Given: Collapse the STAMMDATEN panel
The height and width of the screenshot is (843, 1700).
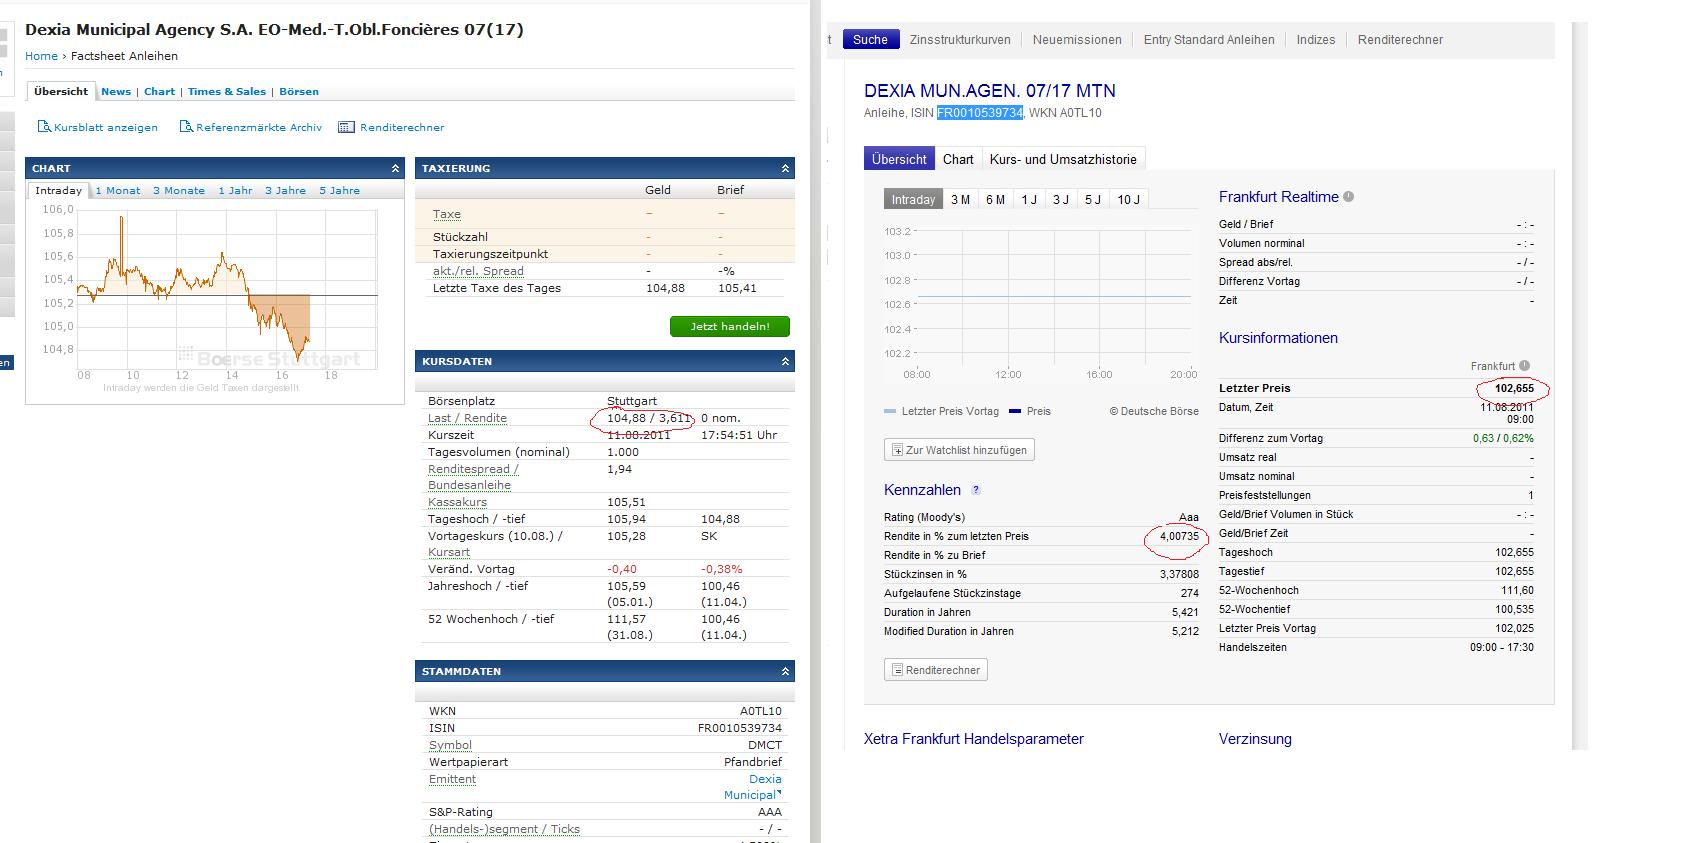Looking at the screenshot, I should [785, 671].
